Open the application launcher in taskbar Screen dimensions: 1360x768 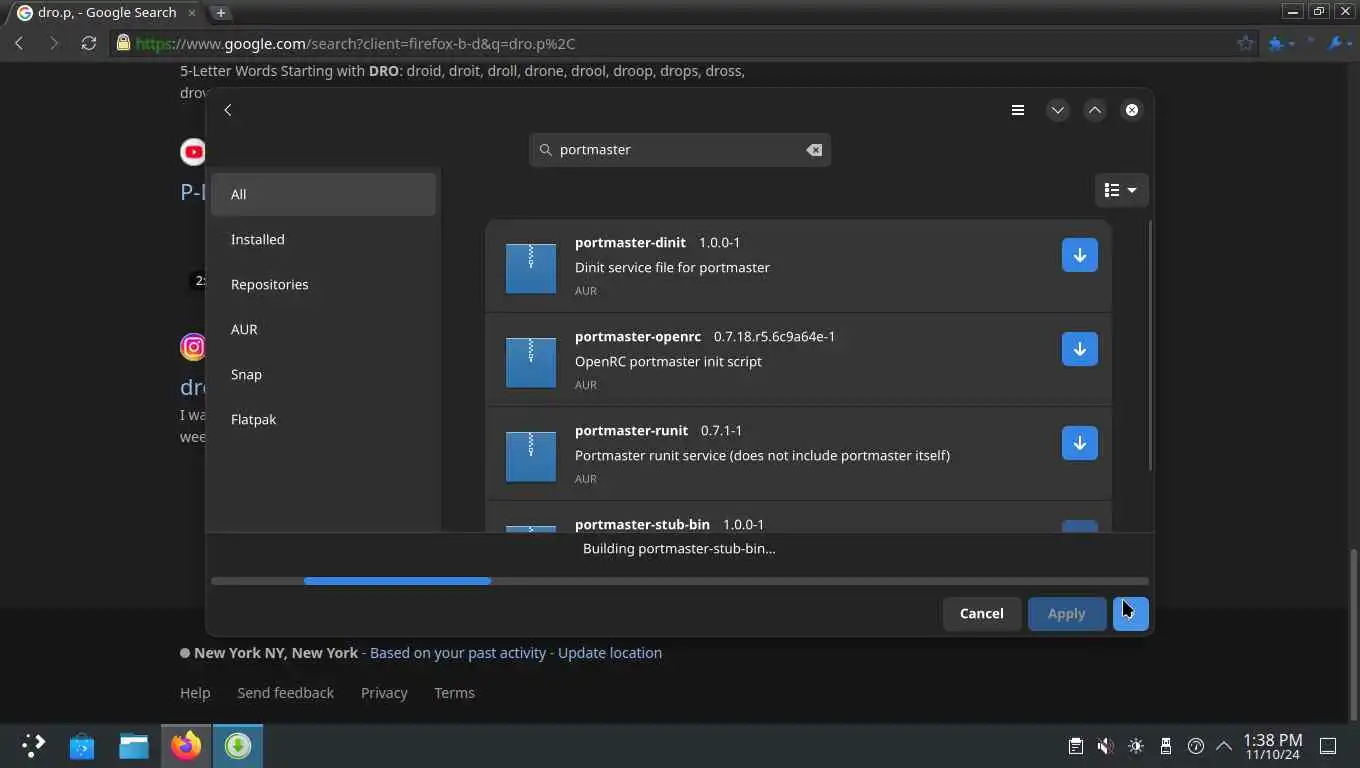tap(34, 746)
